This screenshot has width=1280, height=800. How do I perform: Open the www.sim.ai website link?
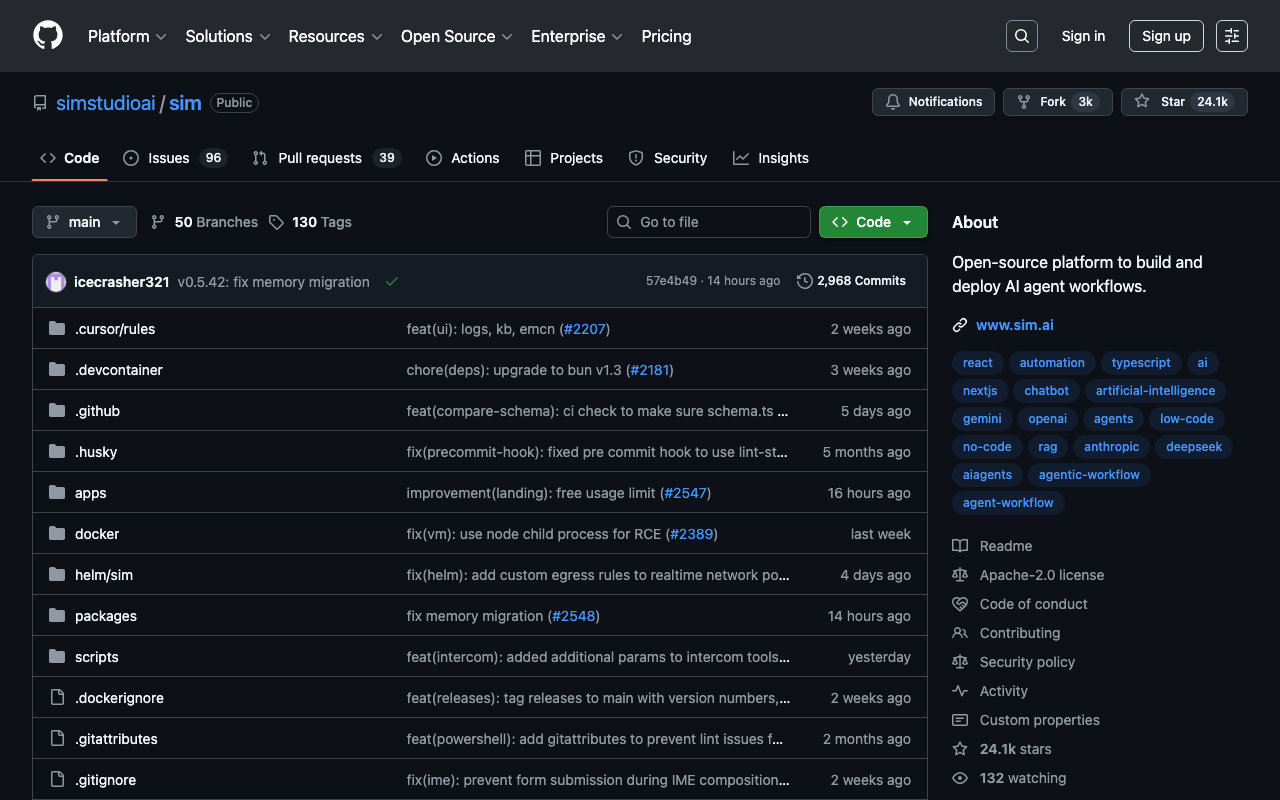(x=1014, y=325)
